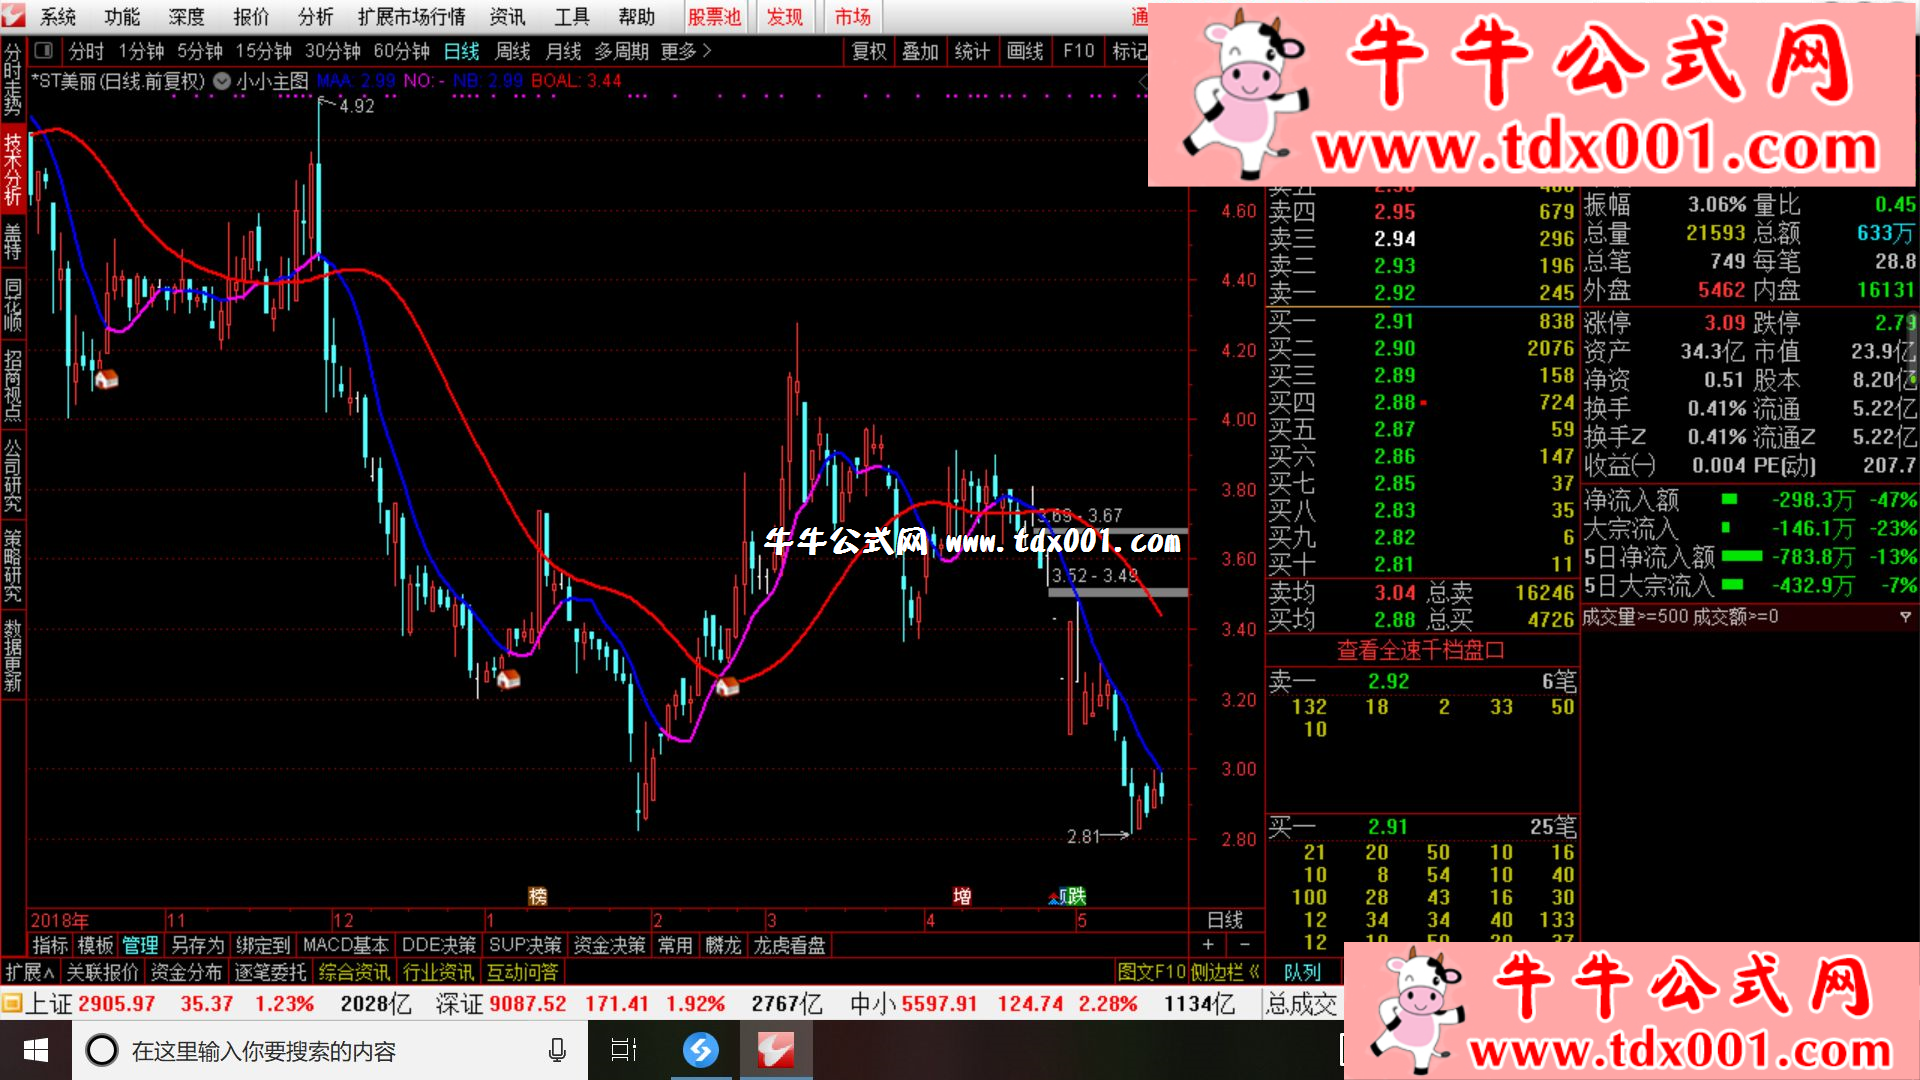The width and height of the screenshot is (1920, 1080).
Task: Select the 1分钟 period
Action: coord(141,51)
